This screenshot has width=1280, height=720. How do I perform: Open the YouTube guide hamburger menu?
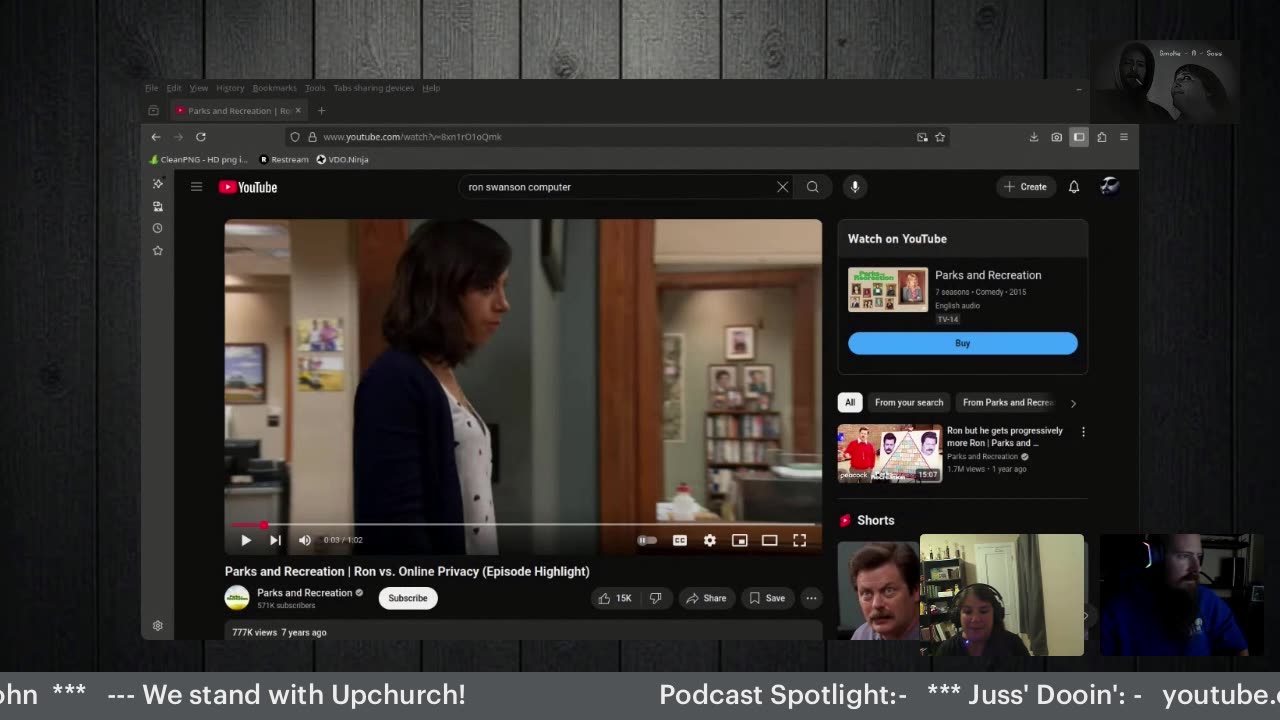(197, 187)
